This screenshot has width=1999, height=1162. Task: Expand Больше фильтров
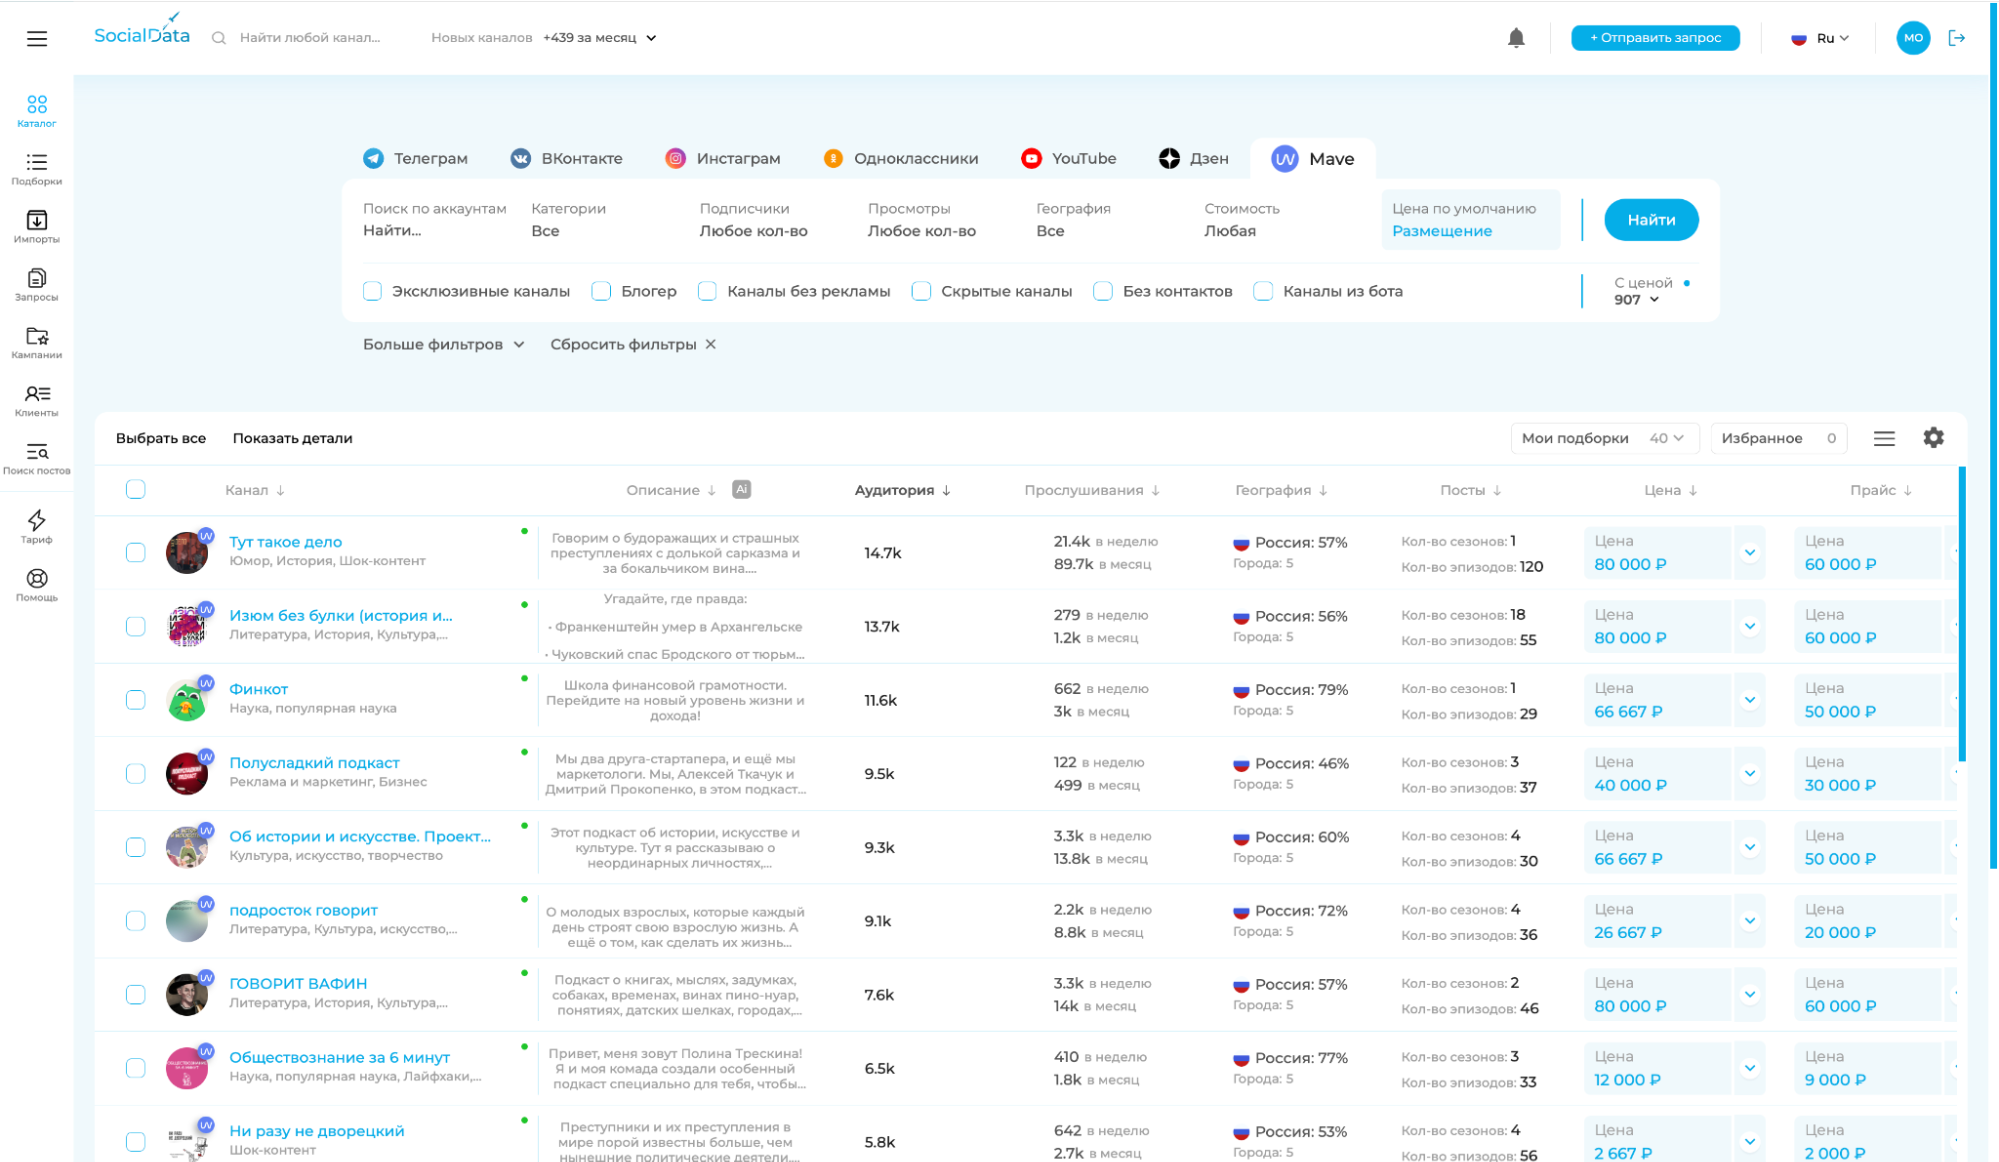443,344
